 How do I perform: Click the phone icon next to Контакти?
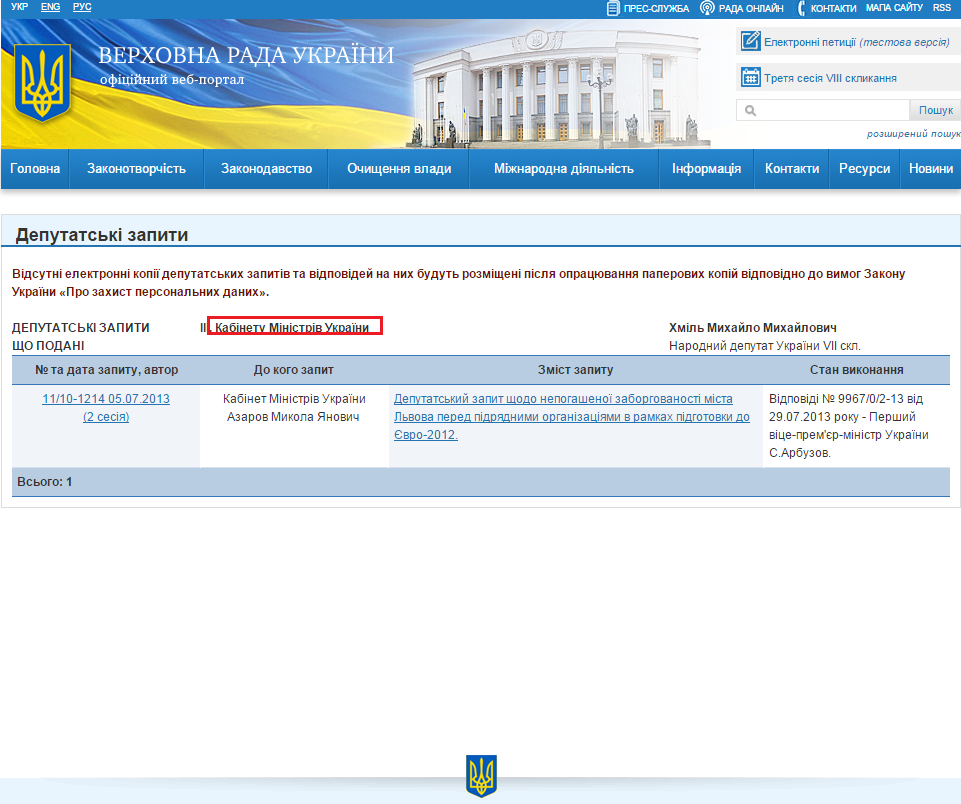799,8
